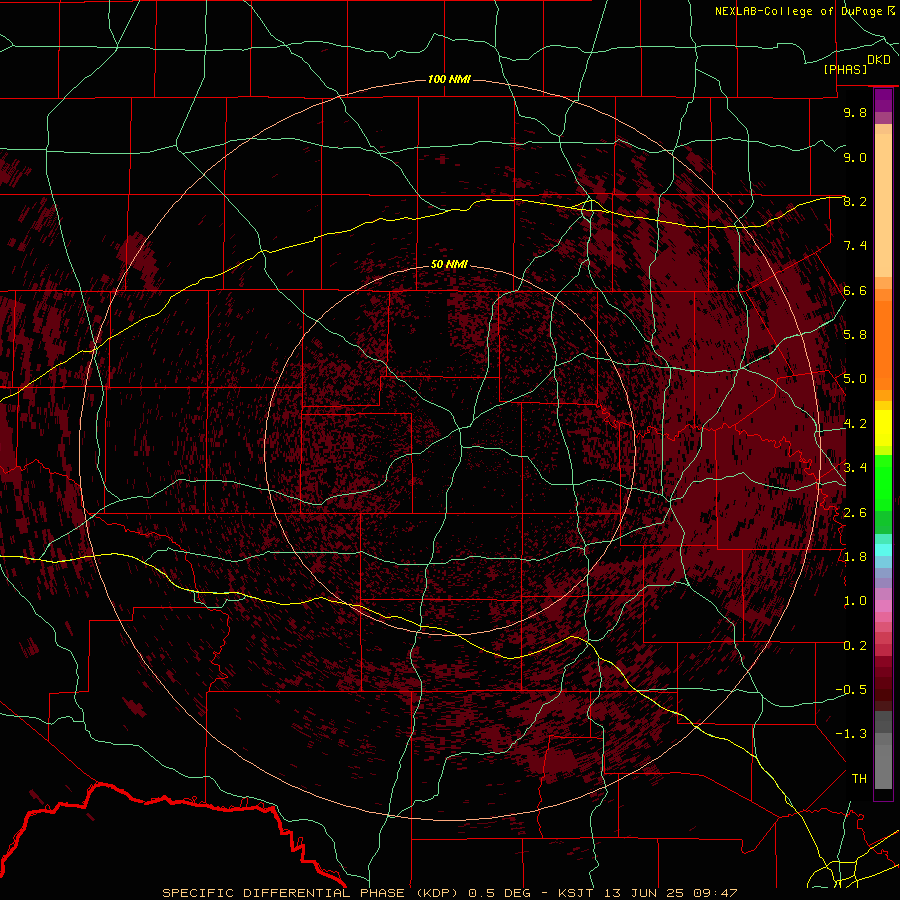Click the 13 JUN 25 date text
900x900 pixels.
click(x=644, y=893)
